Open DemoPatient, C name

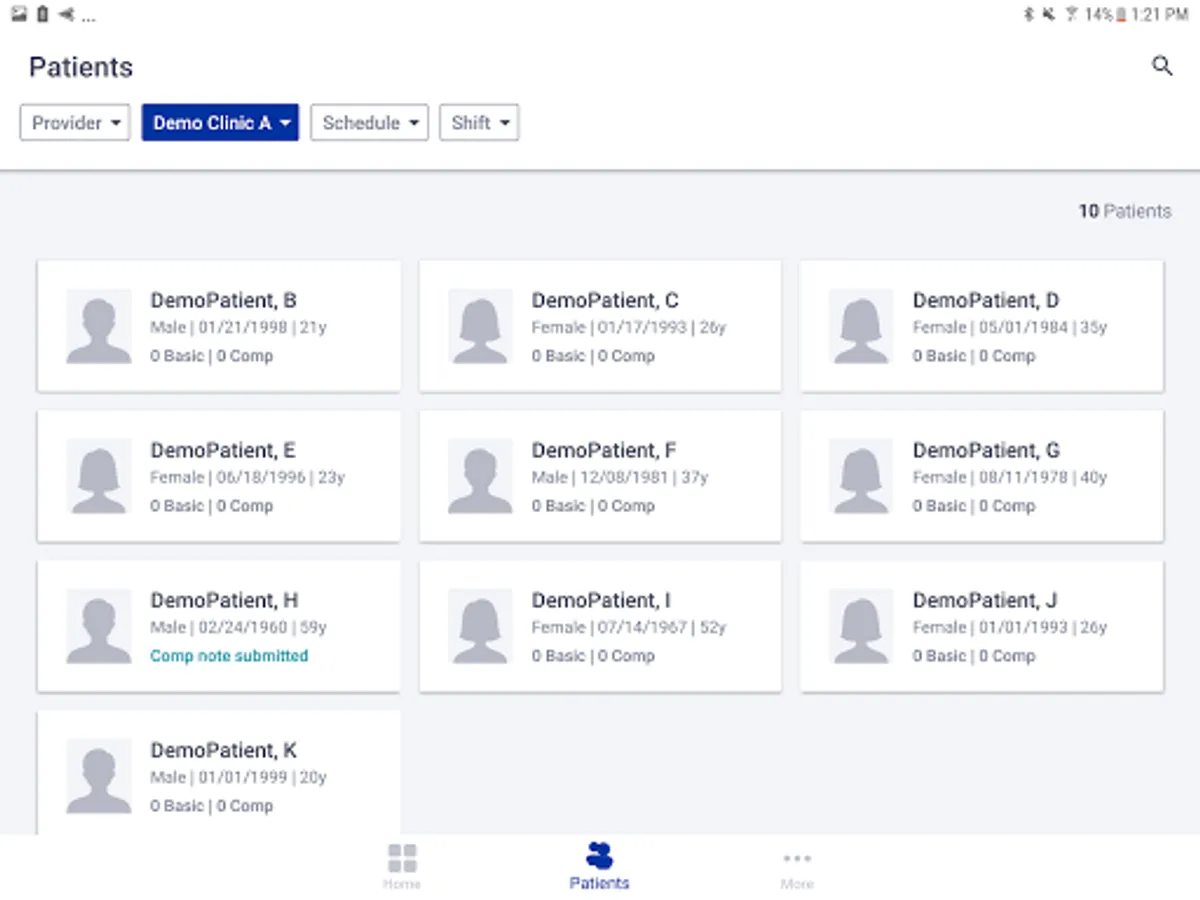(x=605, y=300)
